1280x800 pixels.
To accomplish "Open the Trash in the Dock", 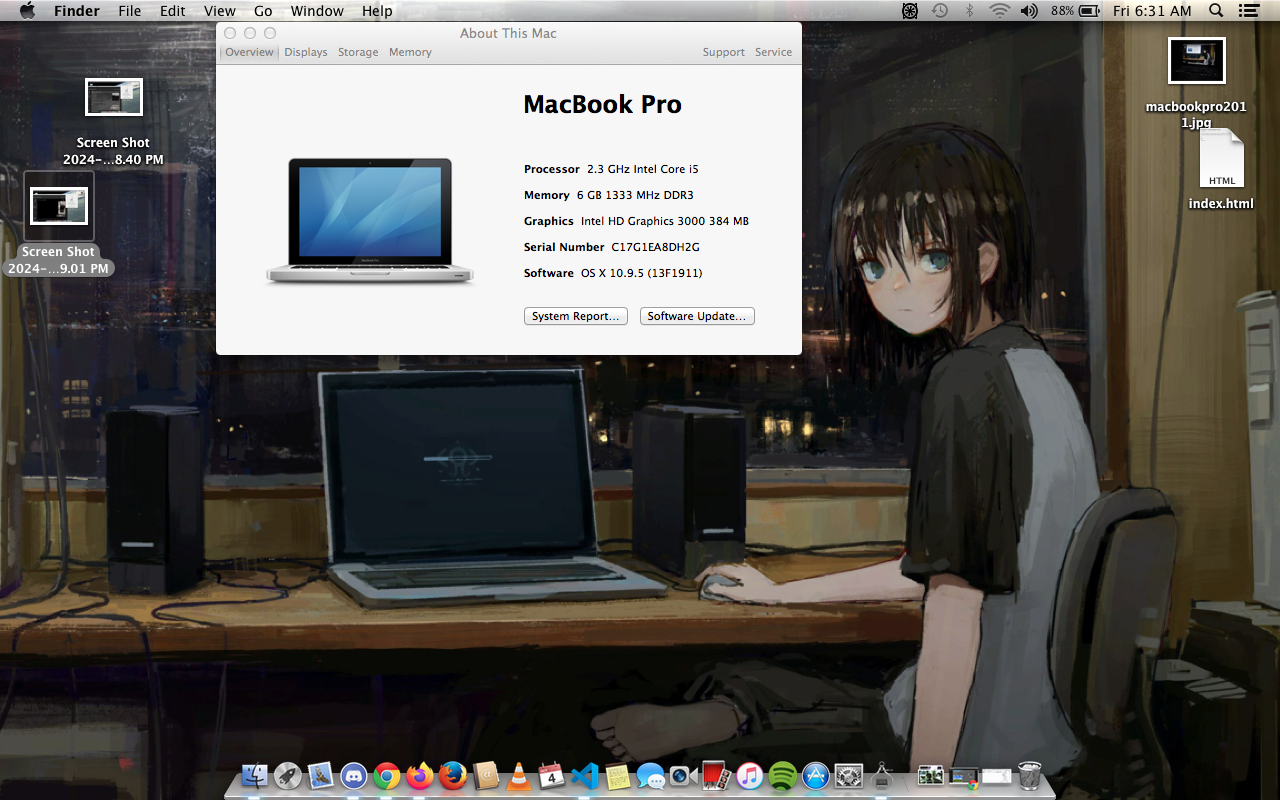I will [1029, 775].
